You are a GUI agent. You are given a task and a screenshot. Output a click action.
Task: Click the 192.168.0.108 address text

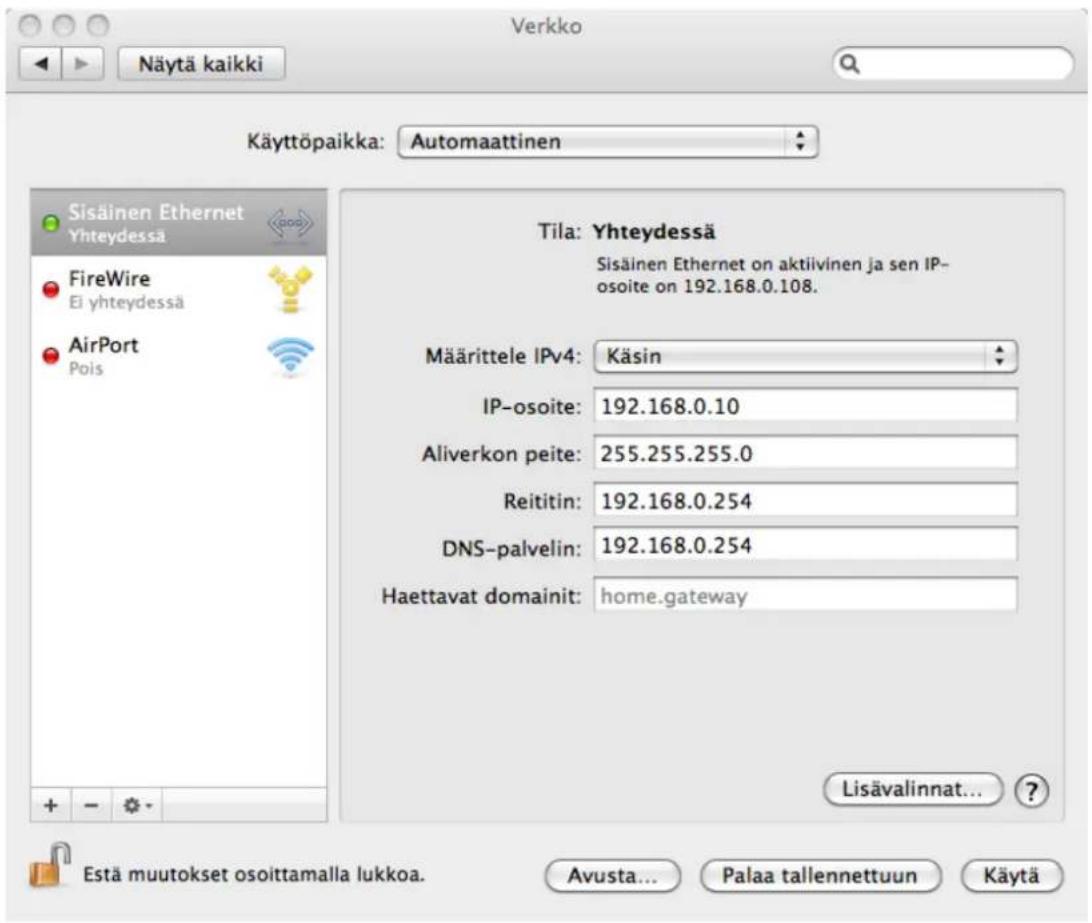750,286
